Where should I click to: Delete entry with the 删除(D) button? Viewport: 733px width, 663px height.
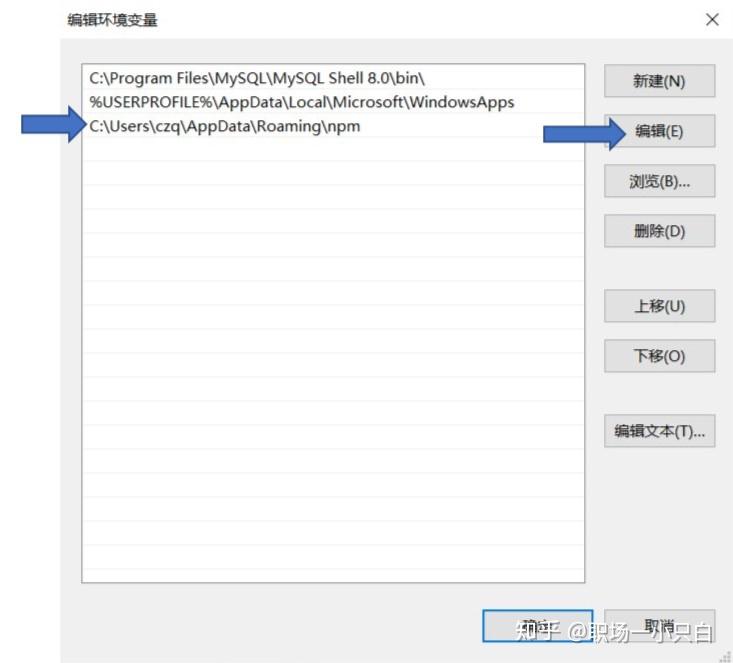(x=659, y=231)
